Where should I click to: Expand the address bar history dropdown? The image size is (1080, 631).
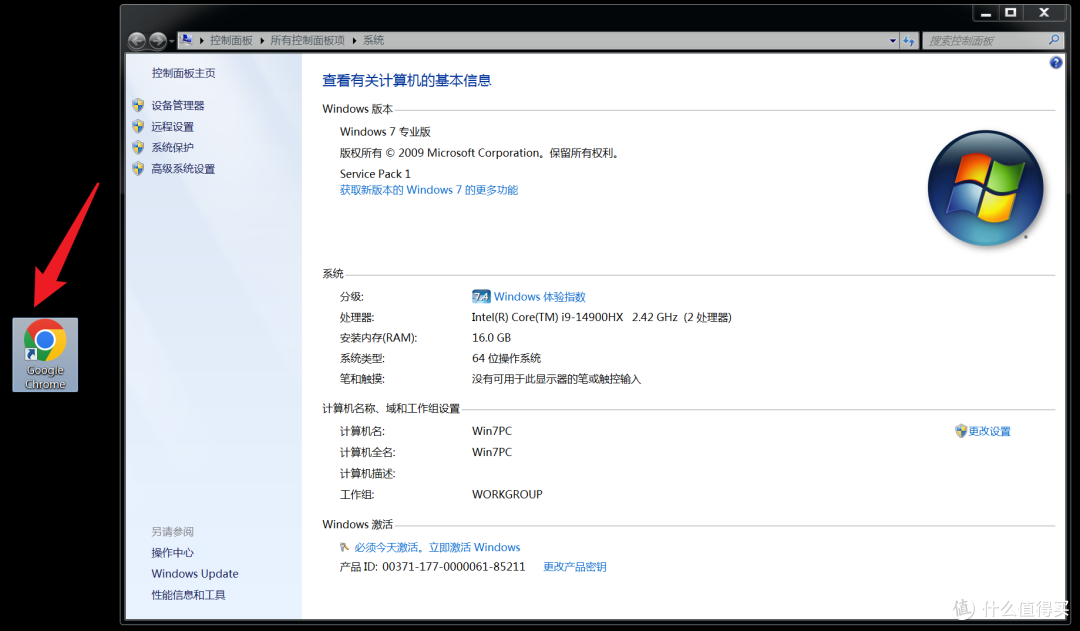coord(893,41)
